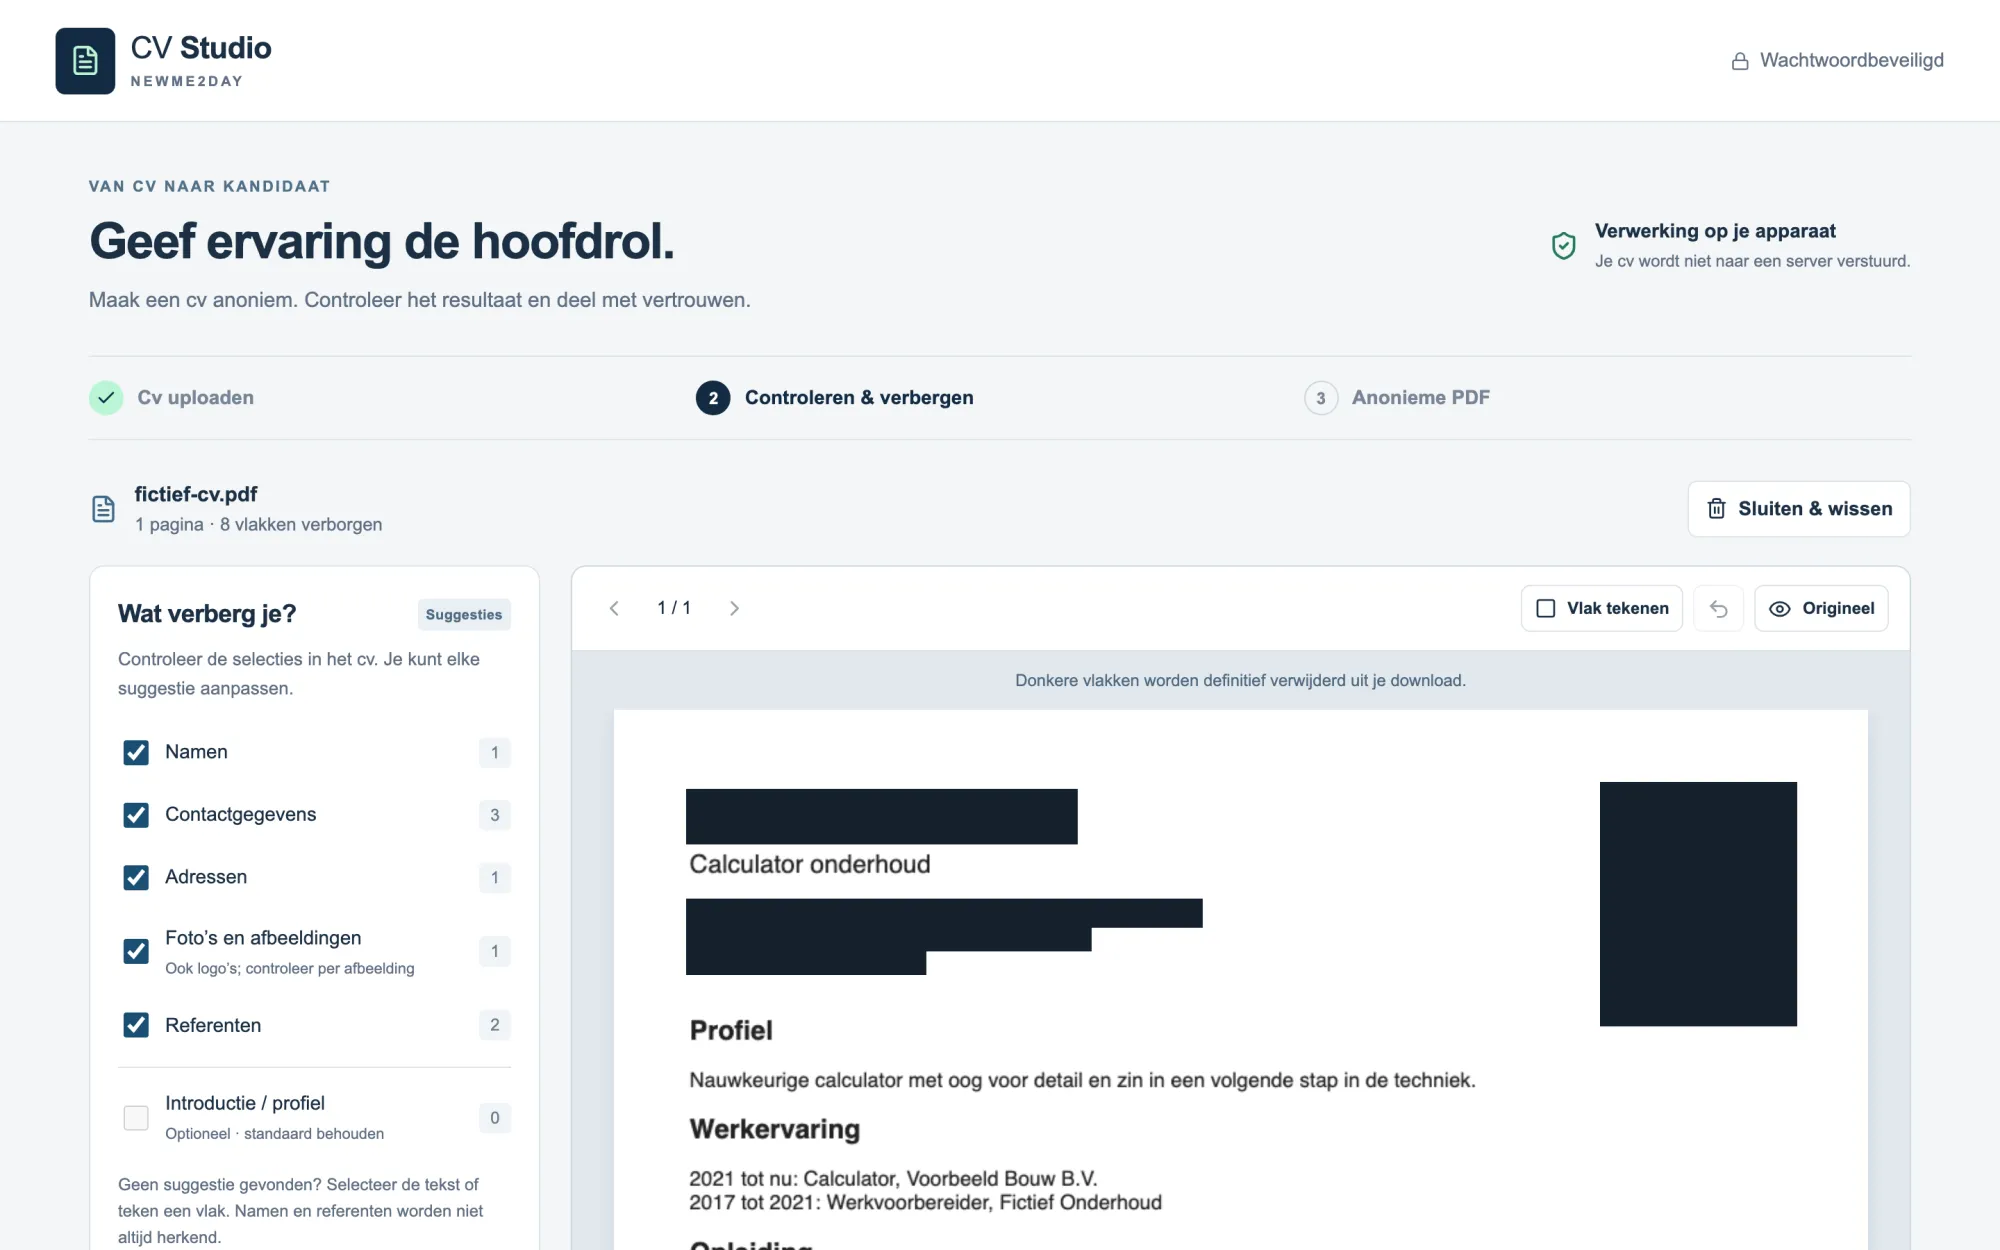This screenshot has height=1250, width=2000.
Task: Click the Wachtwoordbeveiligd label
Action: pyautogui.click(x=1851, y=60)
